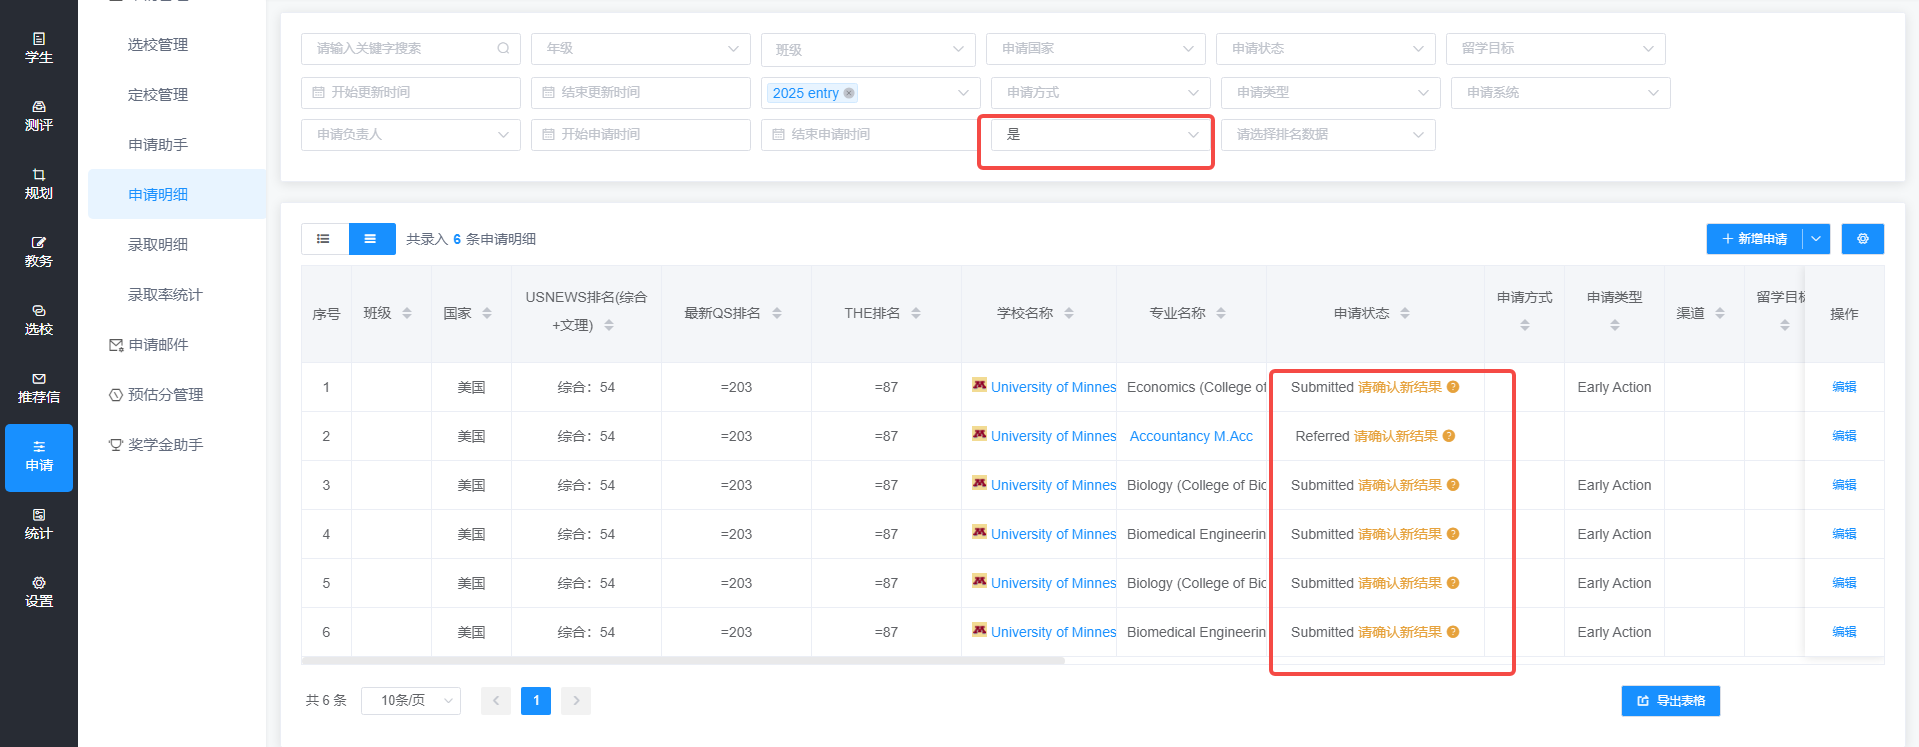This screenshot has width=1919, height=747.
Task: Open 设置 from the sidebar
Action: coord(39,592)
